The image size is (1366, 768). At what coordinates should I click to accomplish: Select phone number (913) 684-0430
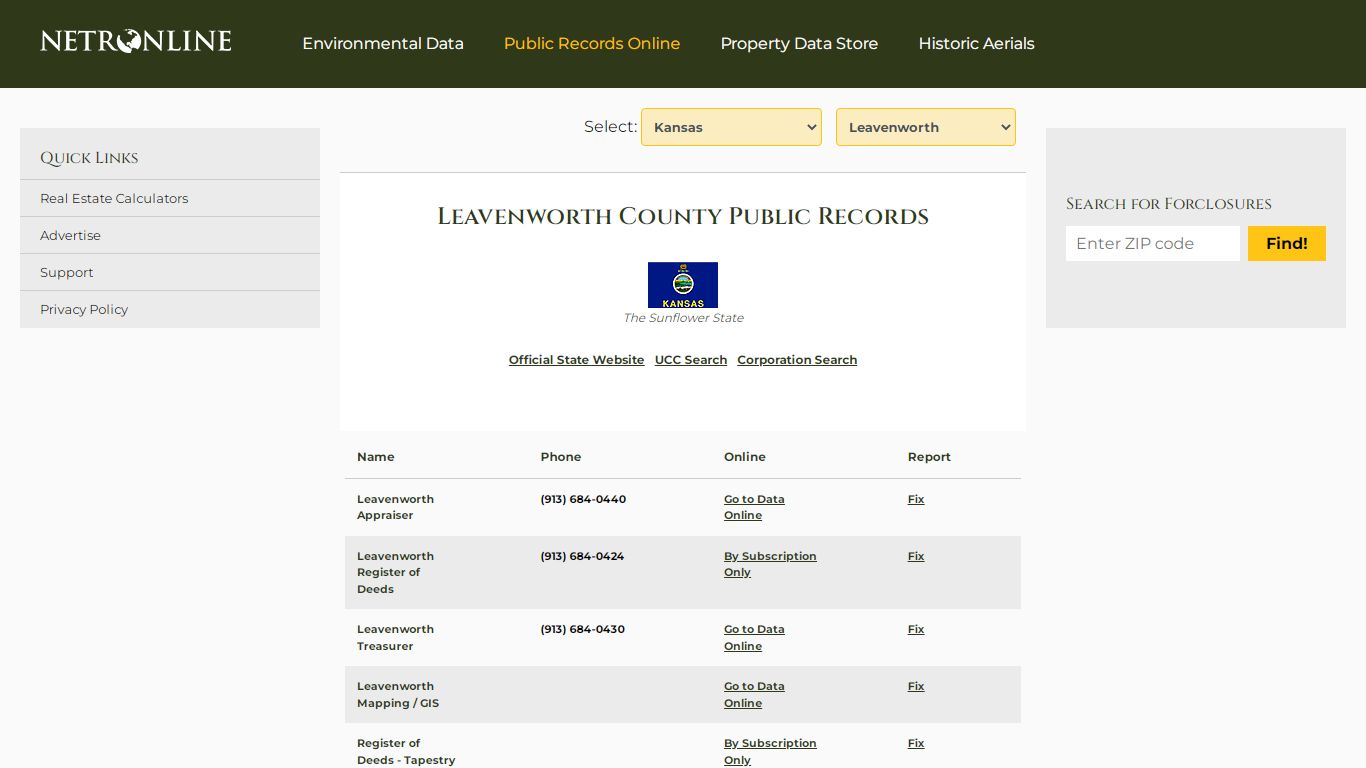(x=583, y=629)
